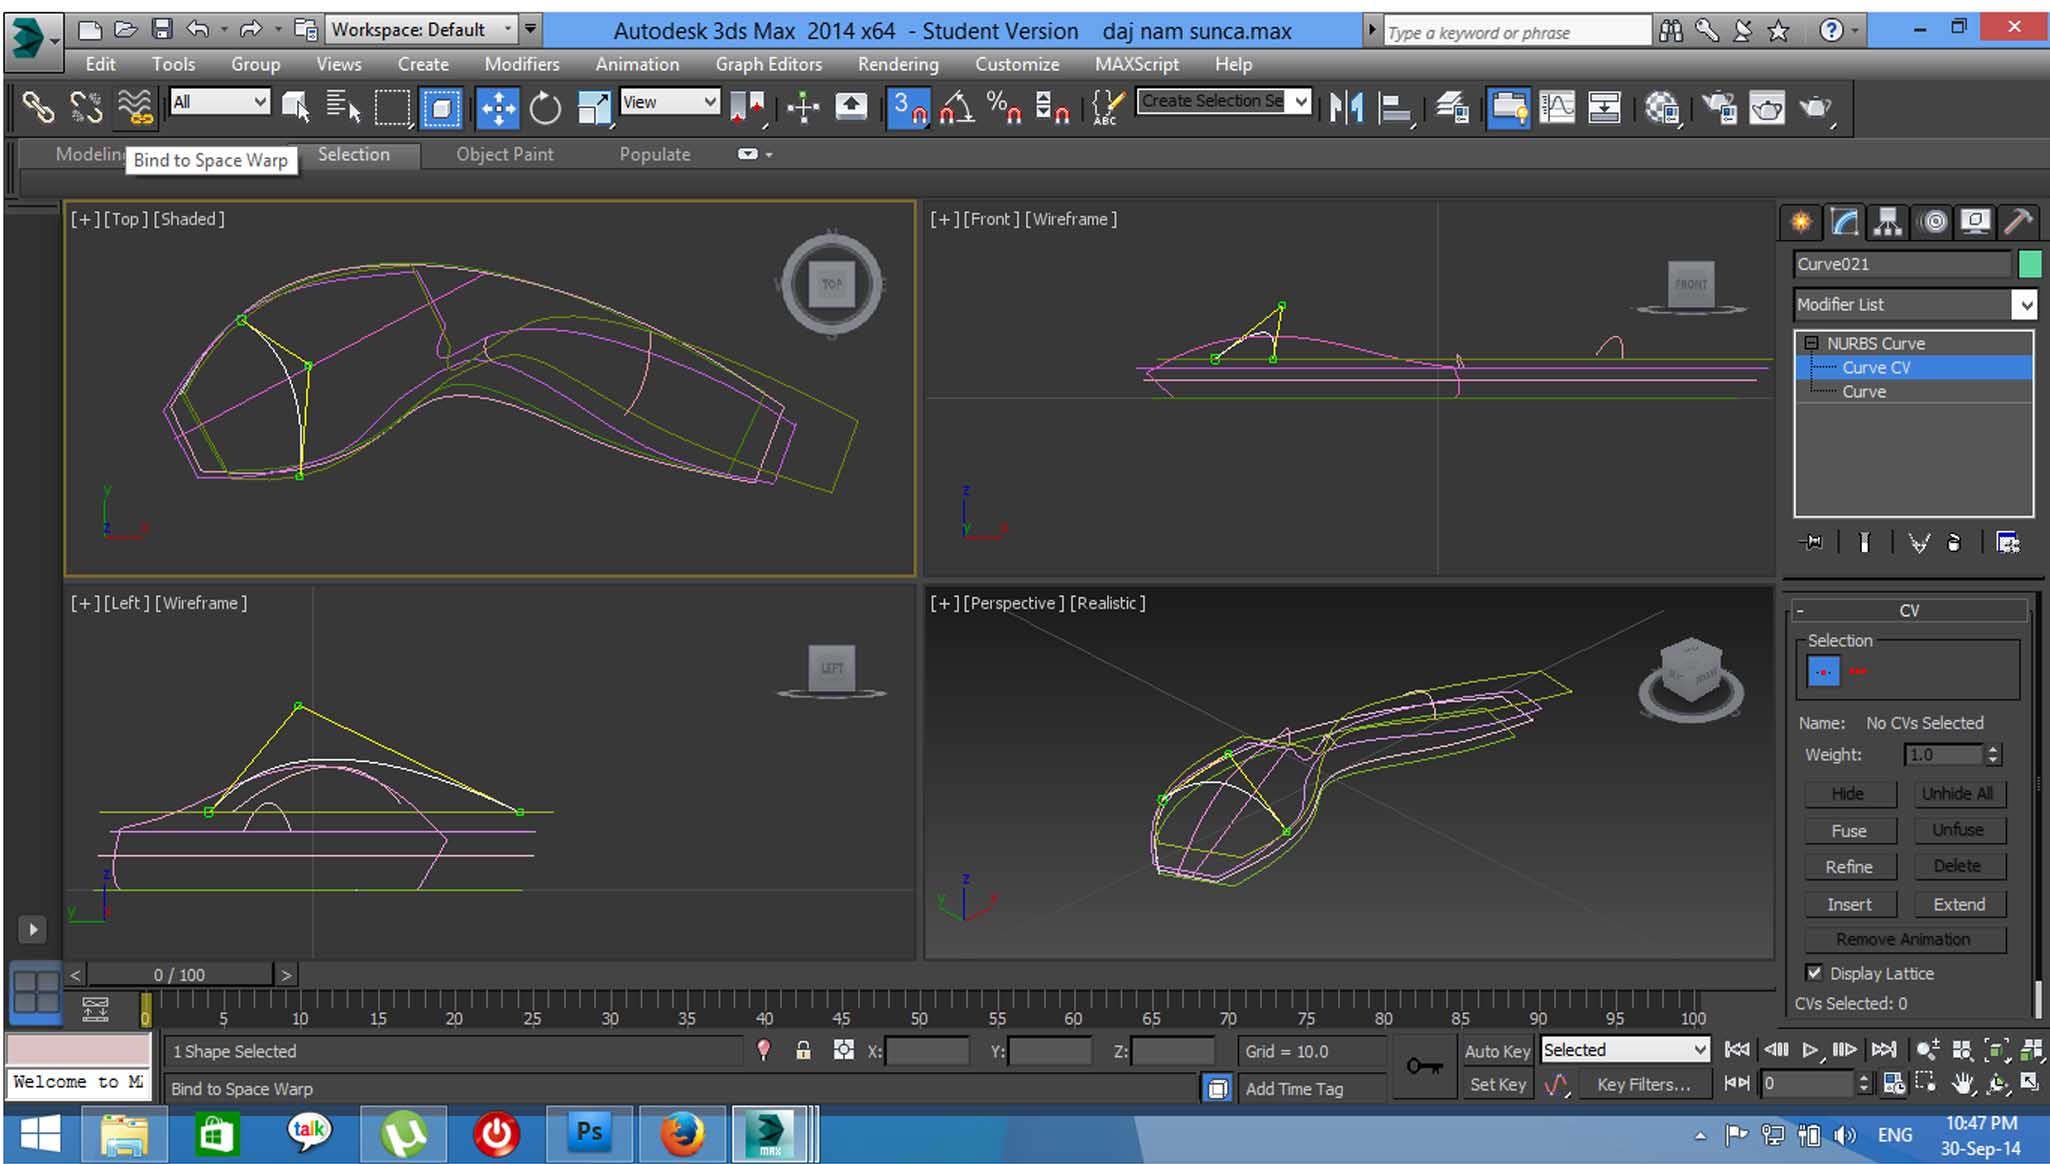The height and width of the screenshot is (1164, 2050).
Task: Open the Modifiers menu
Action: point(522,64)
